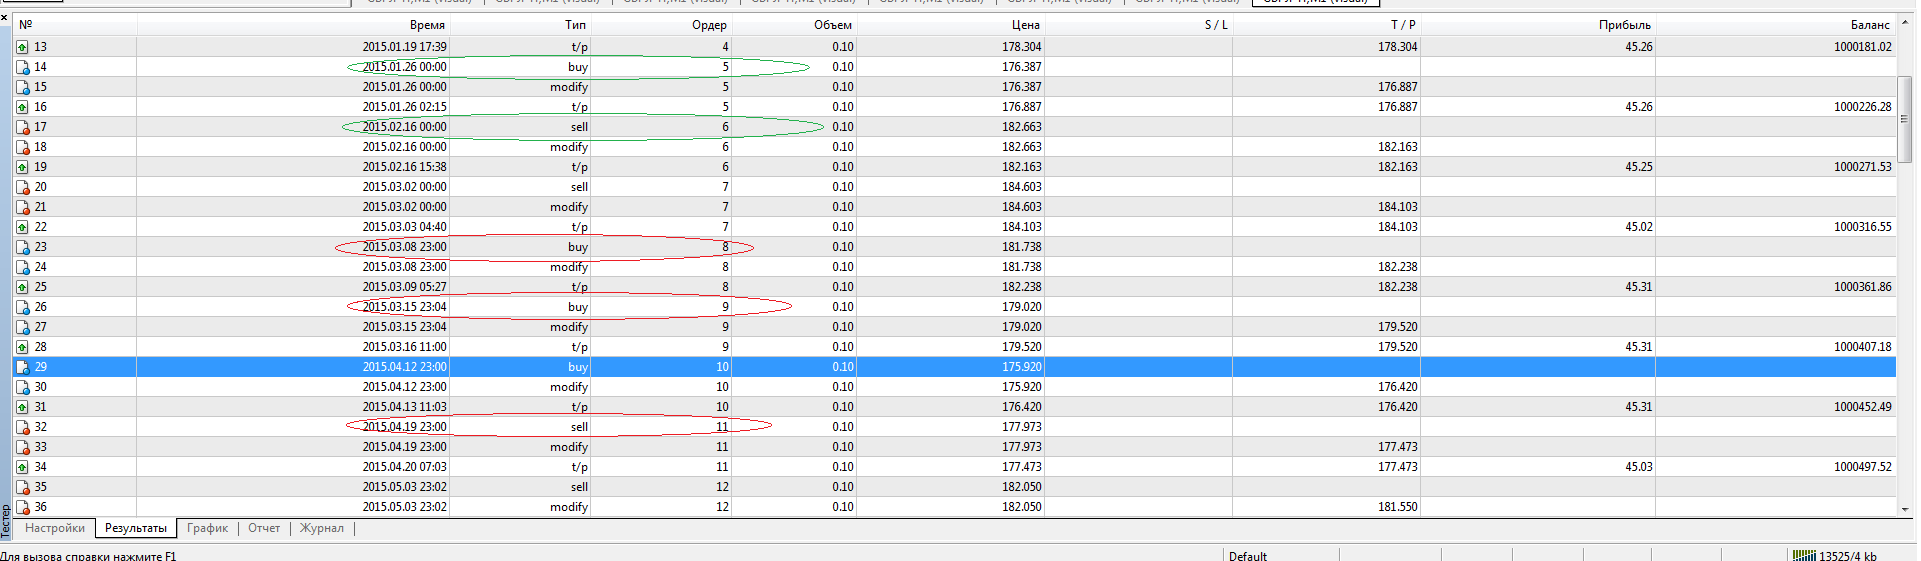The image size is (1921, 561).
Task: Select the balance value 1000407.18
Action: point(1862,347)
